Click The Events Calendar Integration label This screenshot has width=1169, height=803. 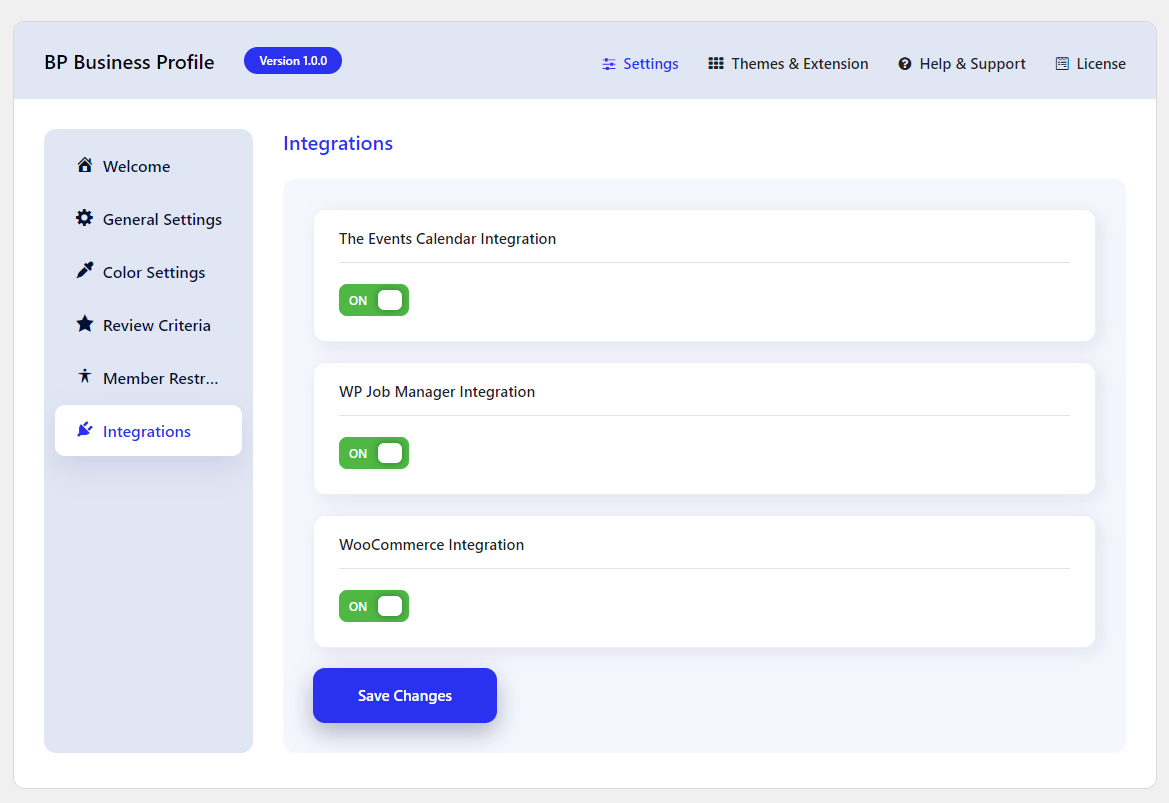pyautogui.click(x=447, y=239)
